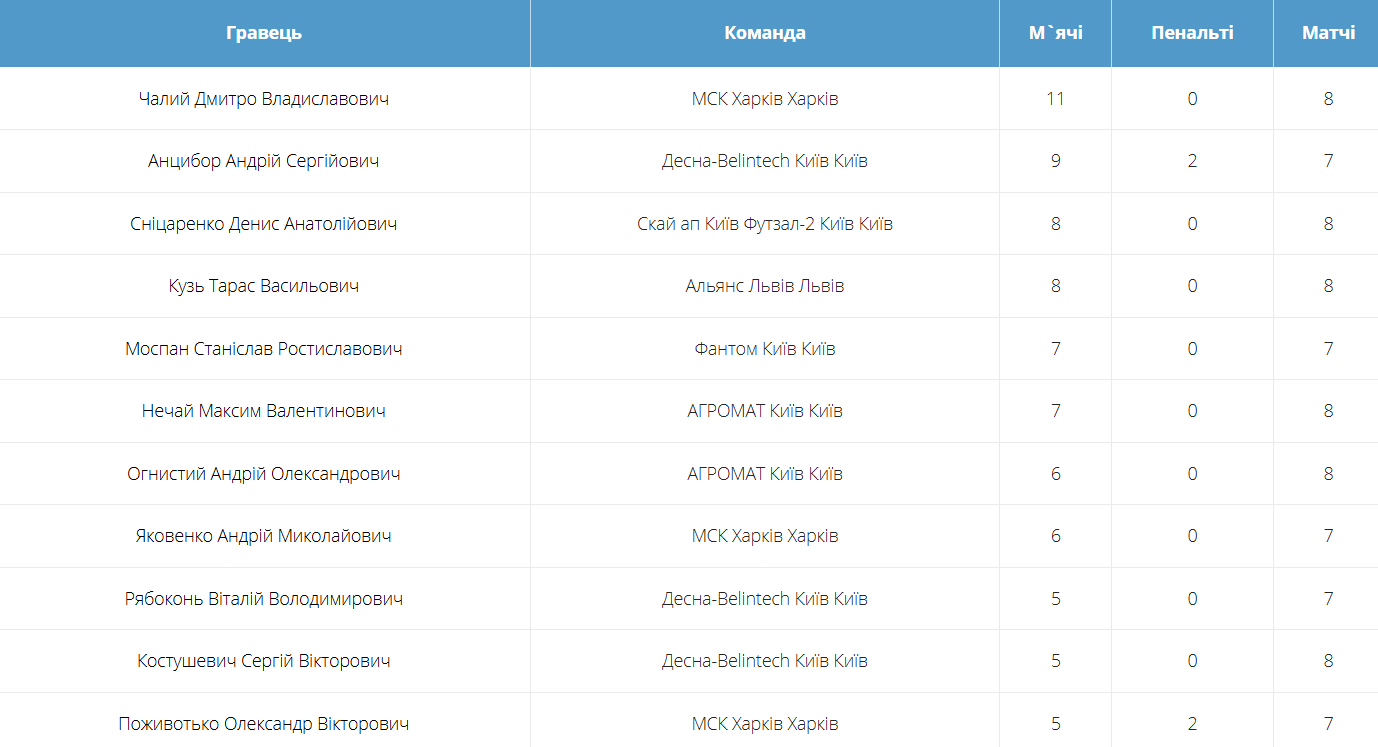Click player Кузь Тарас Васильович
The height and width of the screenshot is (747, 1378).
coord(264,286)
